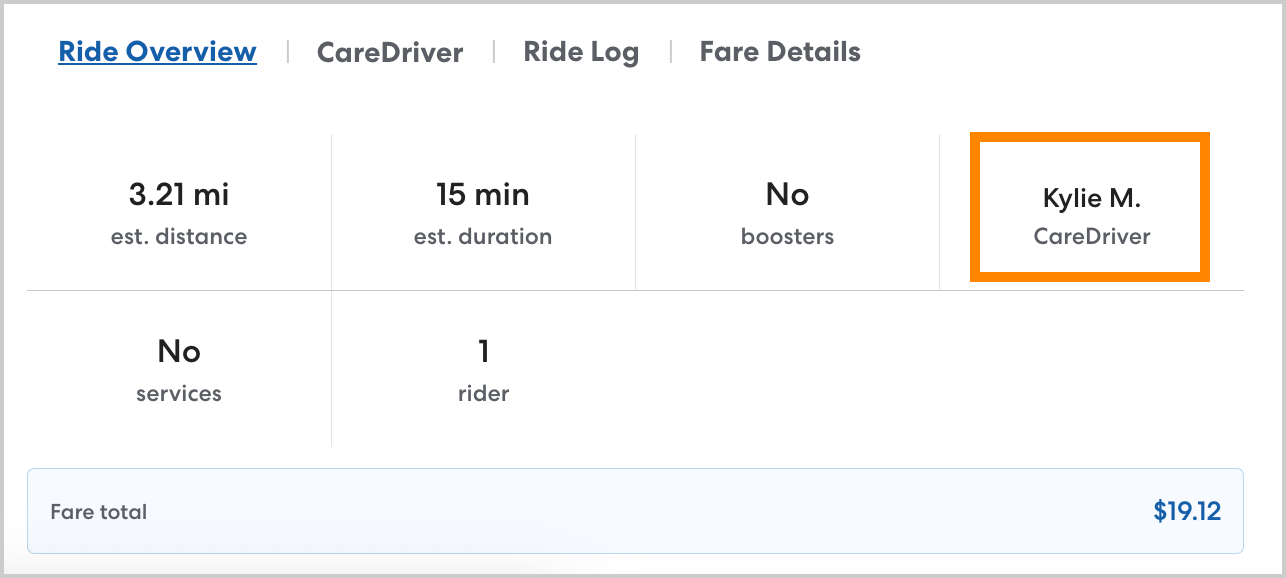Select the CareDriver label under Kylie M.
The height and width of the screenshot is (578, 1286).
coord(1092,237)
